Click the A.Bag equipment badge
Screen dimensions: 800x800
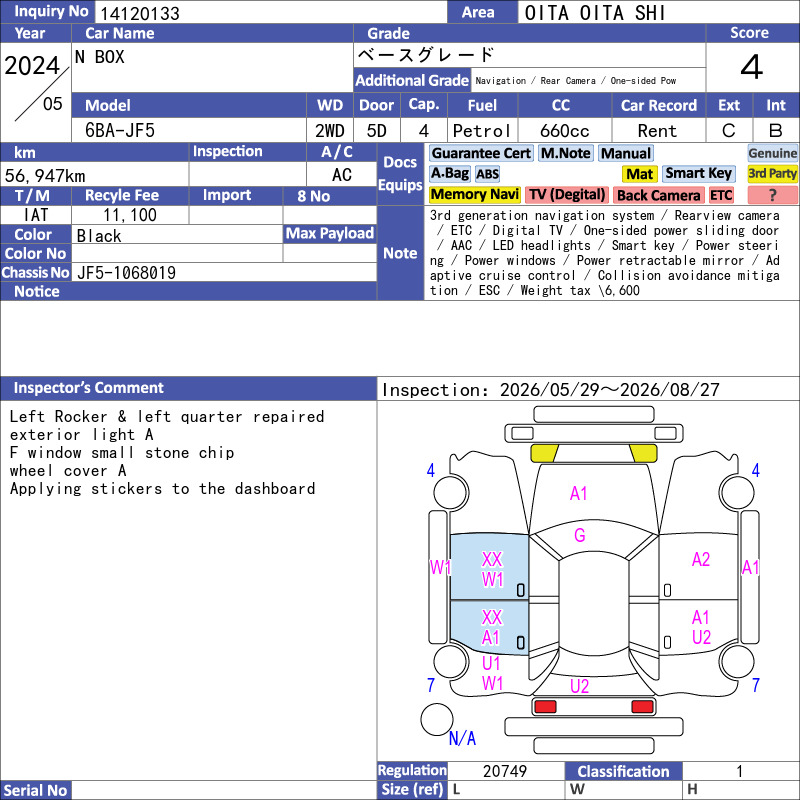click(449, 173)
